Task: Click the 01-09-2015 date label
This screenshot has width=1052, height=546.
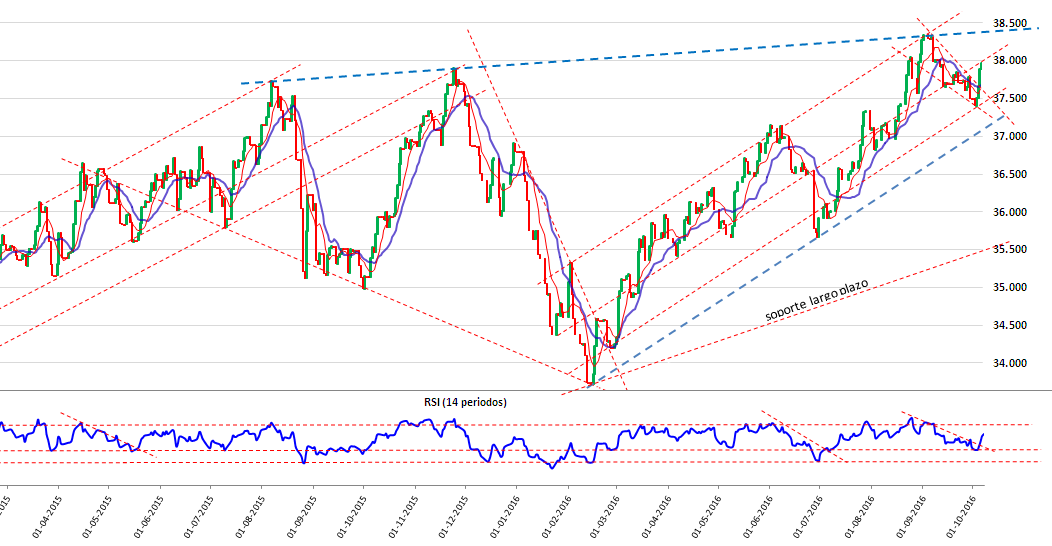Action: pos(301,518)
